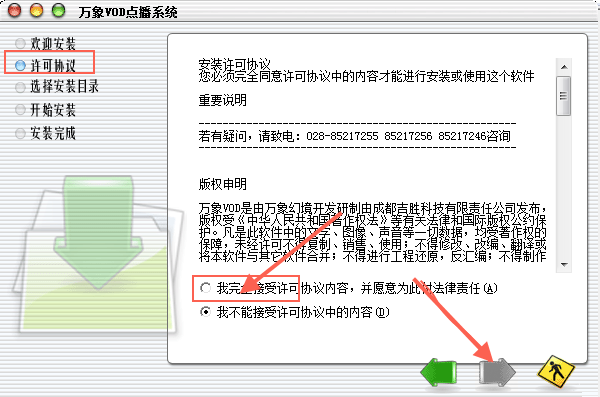Select the 开始安装 step indicator
600x397 pixels.
pyautogui.click(x=20, y=110)
